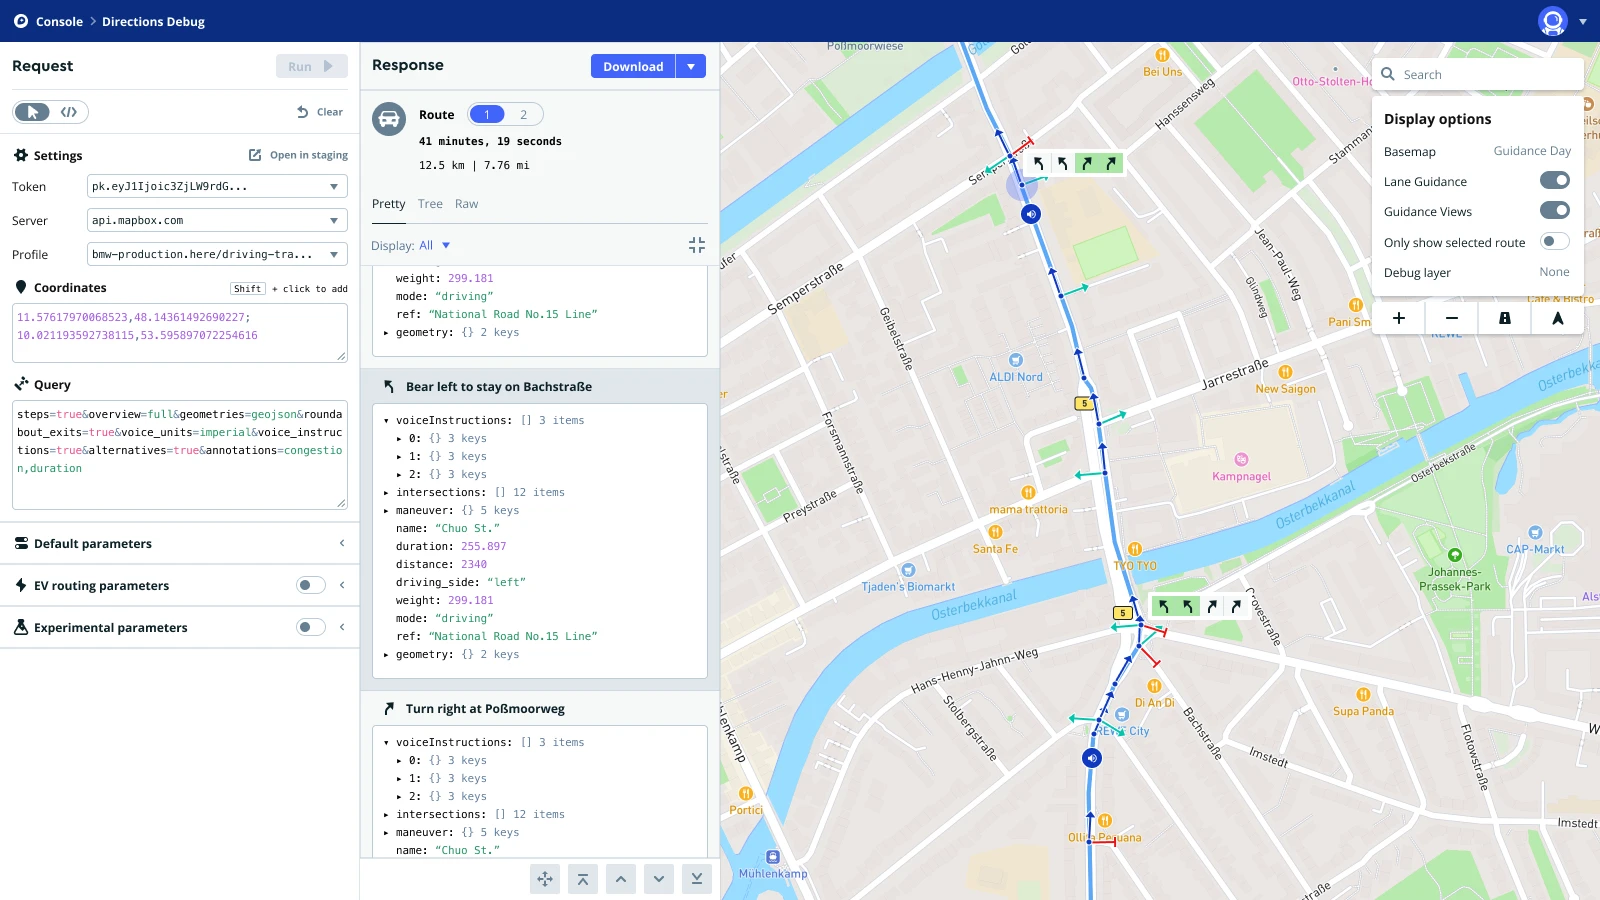Click the map Search field
The image size is (1600, 900).
click(1478, 74)
